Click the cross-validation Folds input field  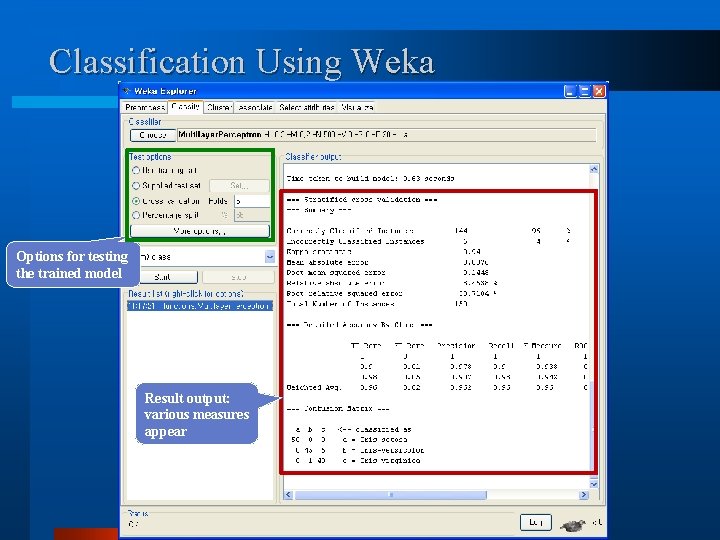[x=252, y=201]
